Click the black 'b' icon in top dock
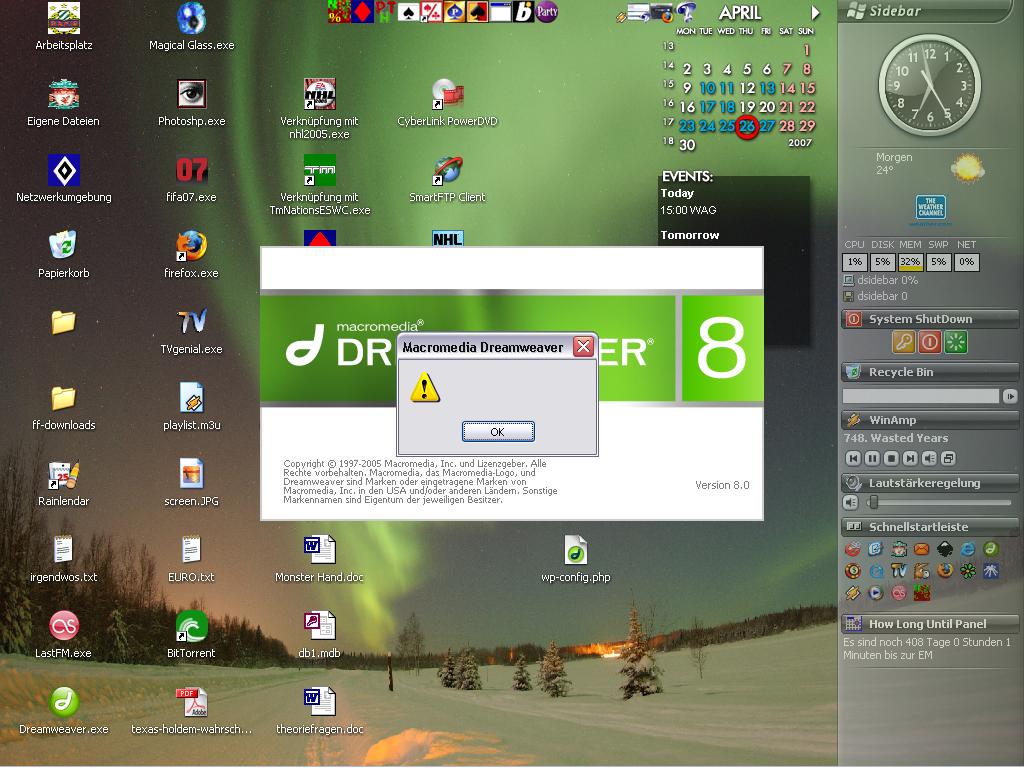The image size is (1024, 768). point(524,12)
